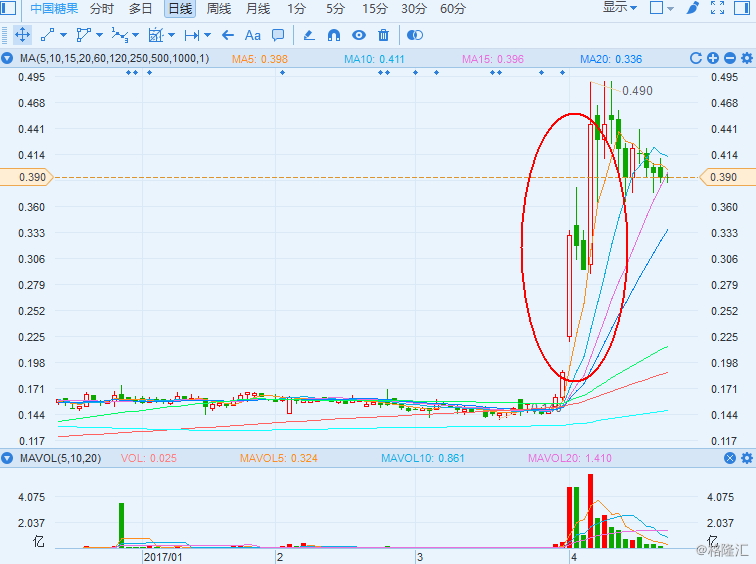Viewport: 756px width, 564px height.
Task: Enter fullscreen with the expand arrows icon
Action: (x=717, y=8)
